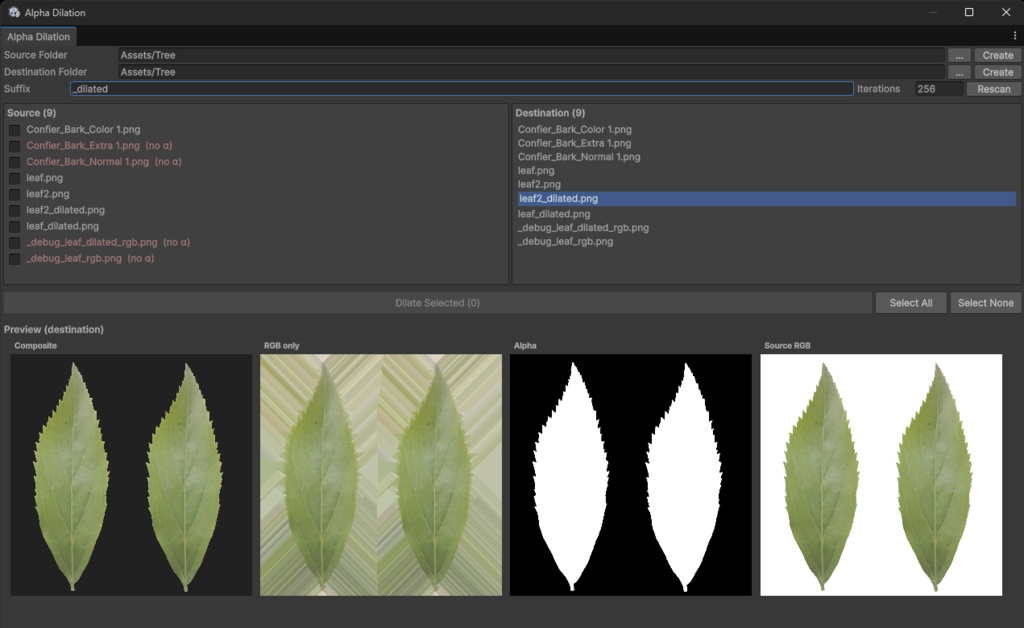
Task: Click the Dilate Selected (0) button
Action: pos(438,303)
